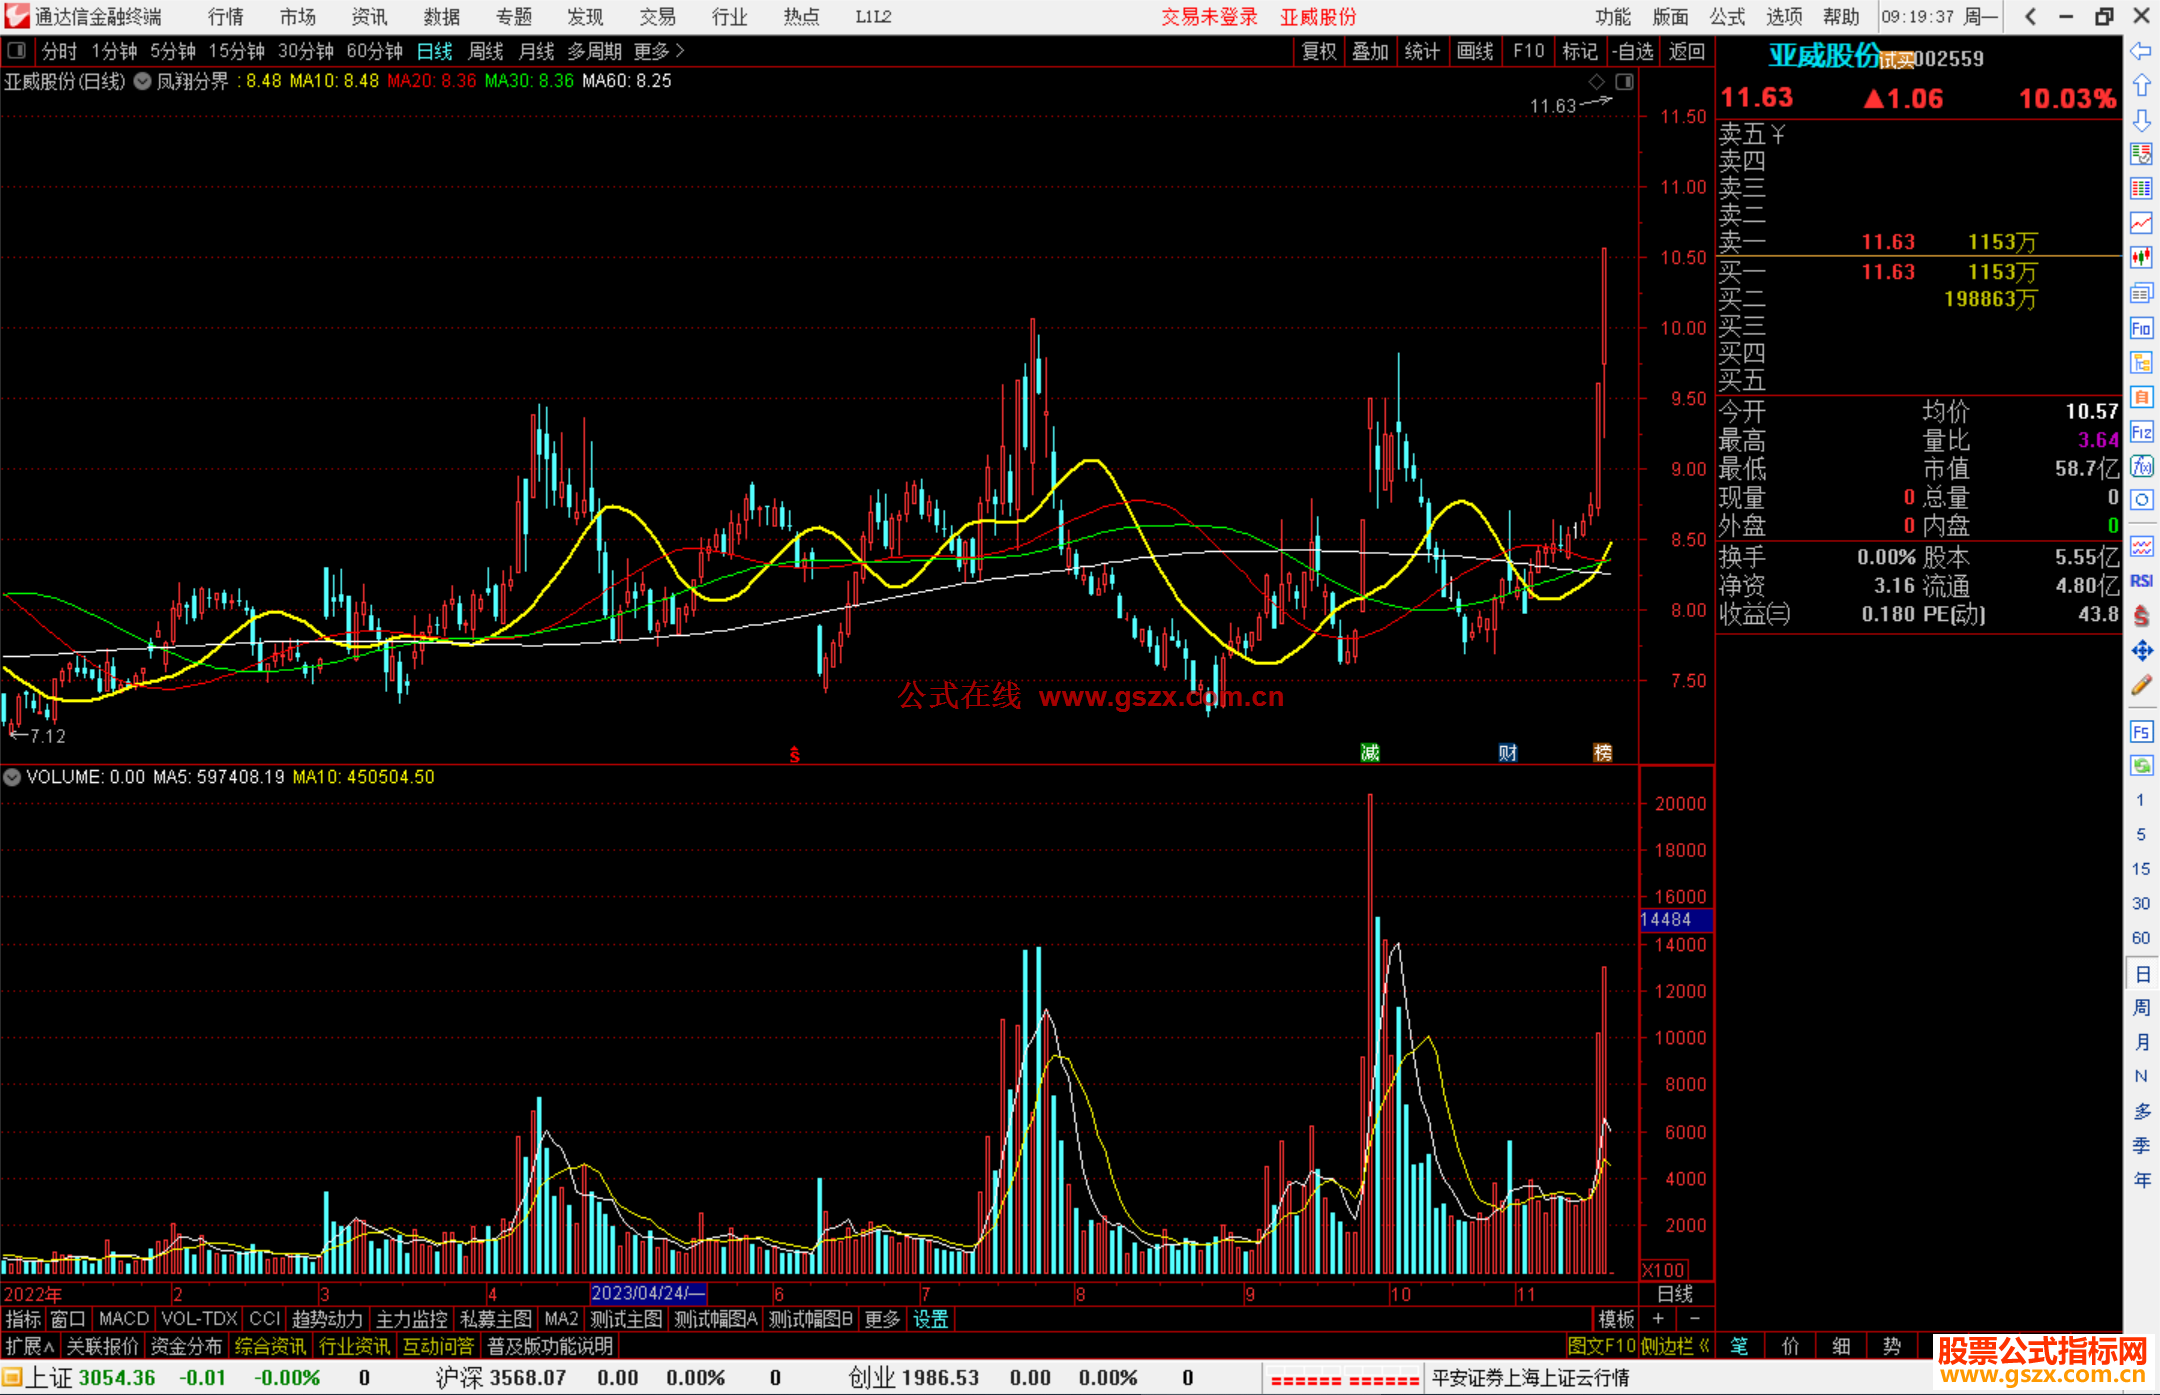Open the F10 info icon in sidebar
2160x1395 pixels.
2141,328
